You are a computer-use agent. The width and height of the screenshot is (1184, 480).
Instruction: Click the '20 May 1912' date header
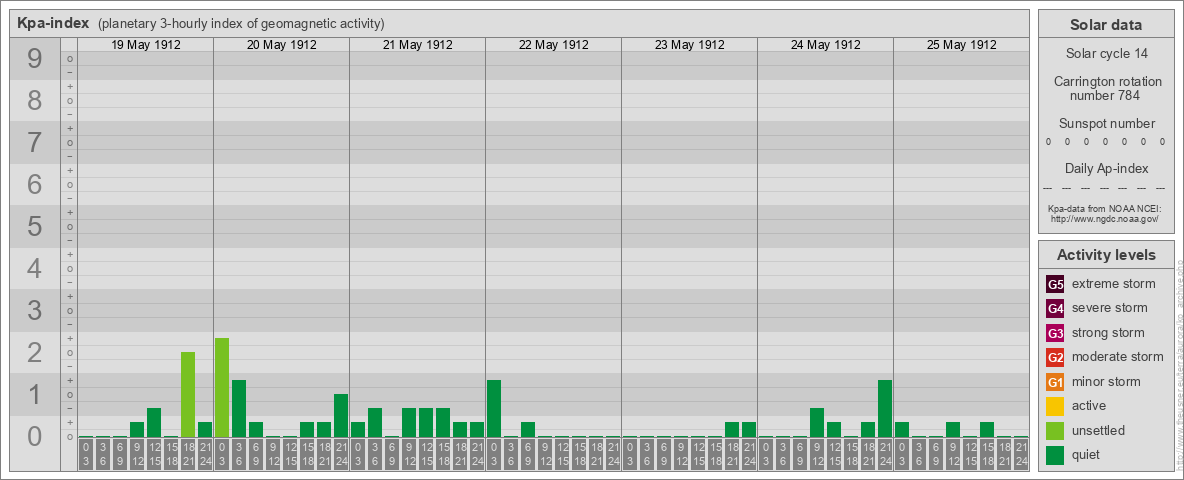coord(282,45)
